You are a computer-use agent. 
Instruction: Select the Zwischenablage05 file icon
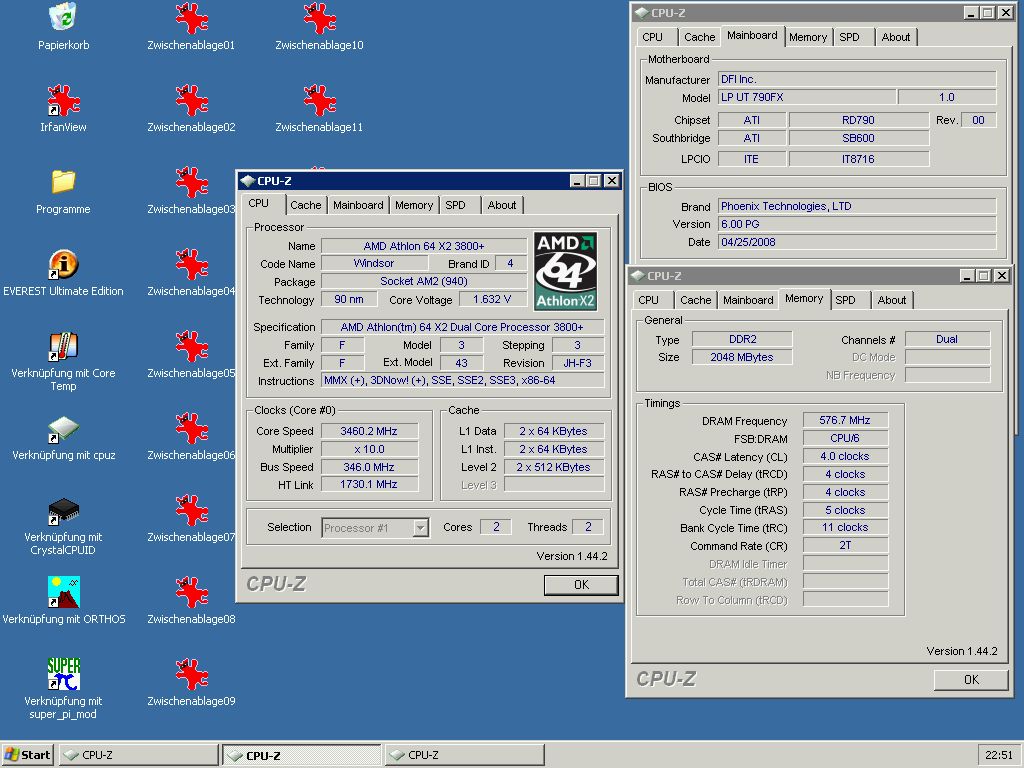pos(191,346)
